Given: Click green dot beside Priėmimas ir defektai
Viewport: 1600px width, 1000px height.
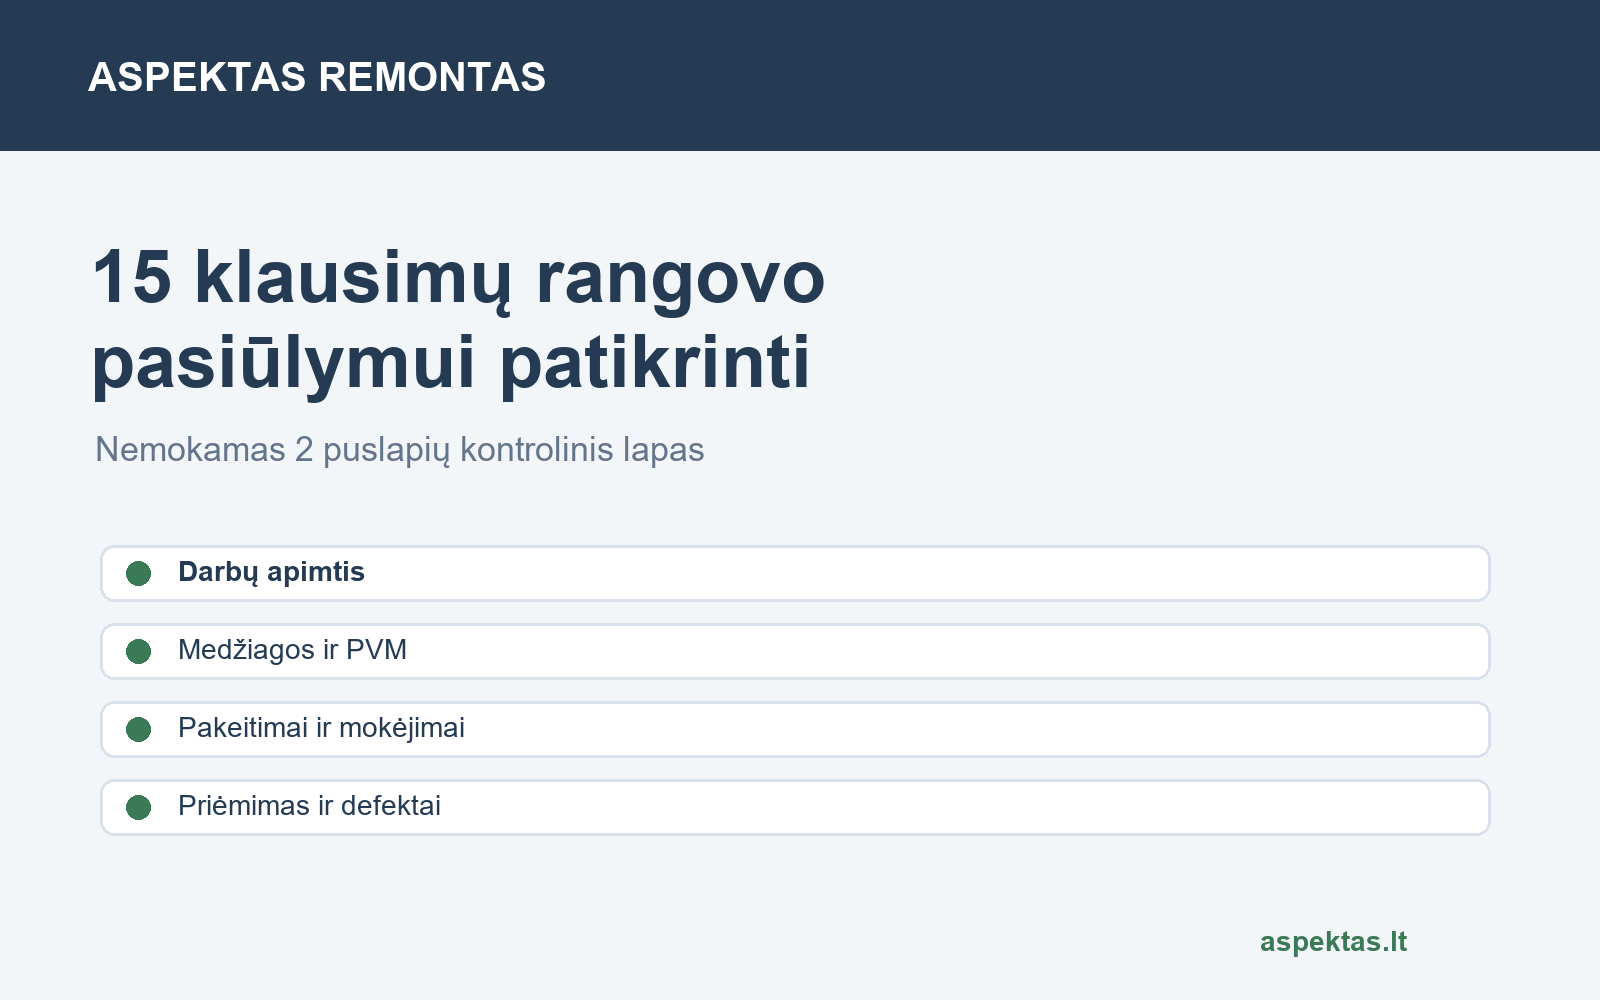Looking at the screenshot, I should [x=139, y=807].
